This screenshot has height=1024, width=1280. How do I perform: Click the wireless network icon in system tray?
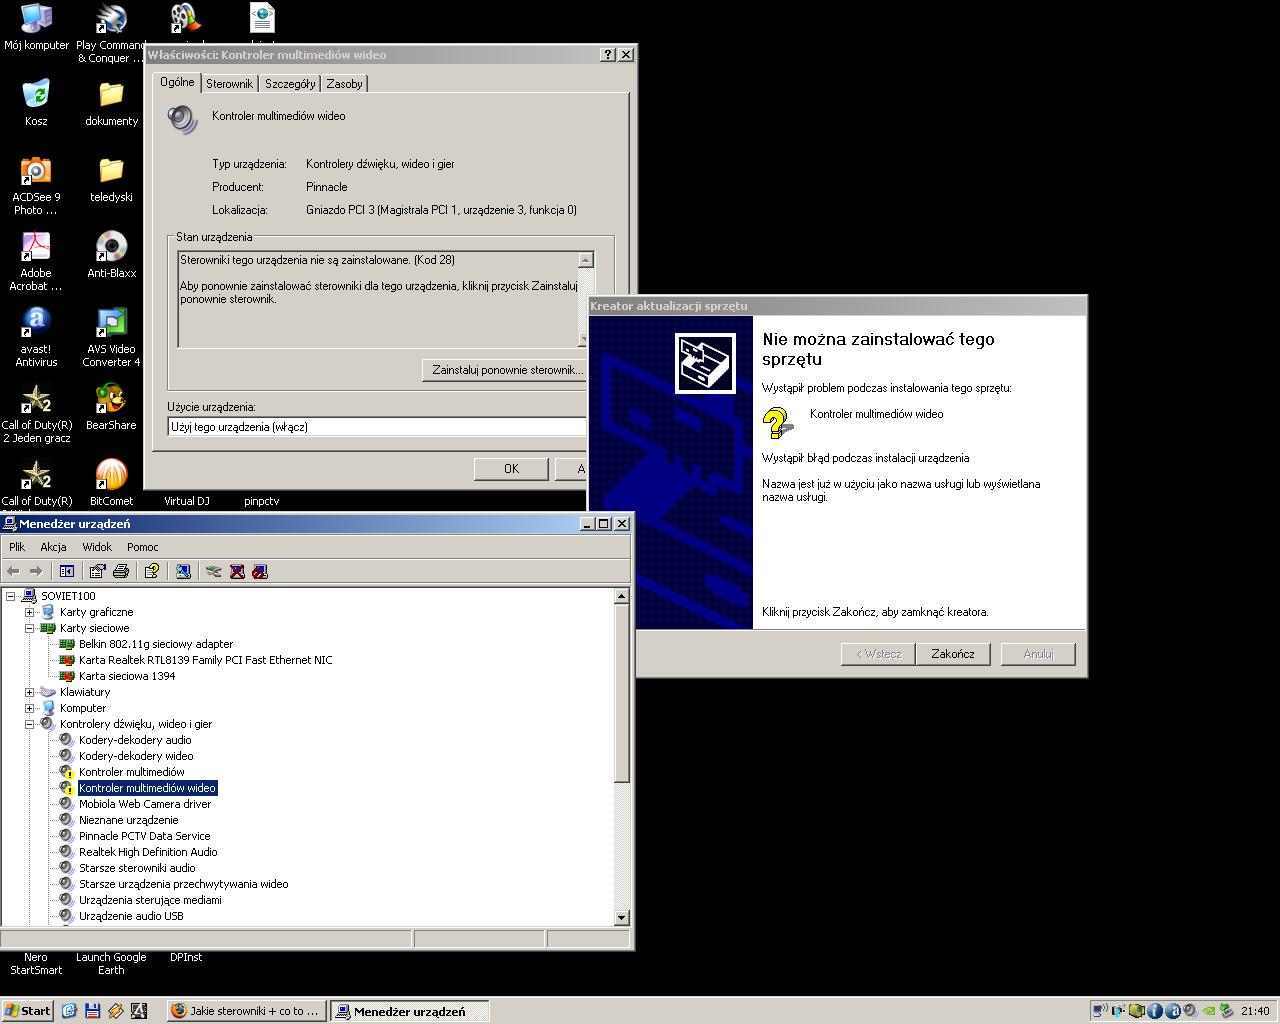[x=1101, y=1011]
